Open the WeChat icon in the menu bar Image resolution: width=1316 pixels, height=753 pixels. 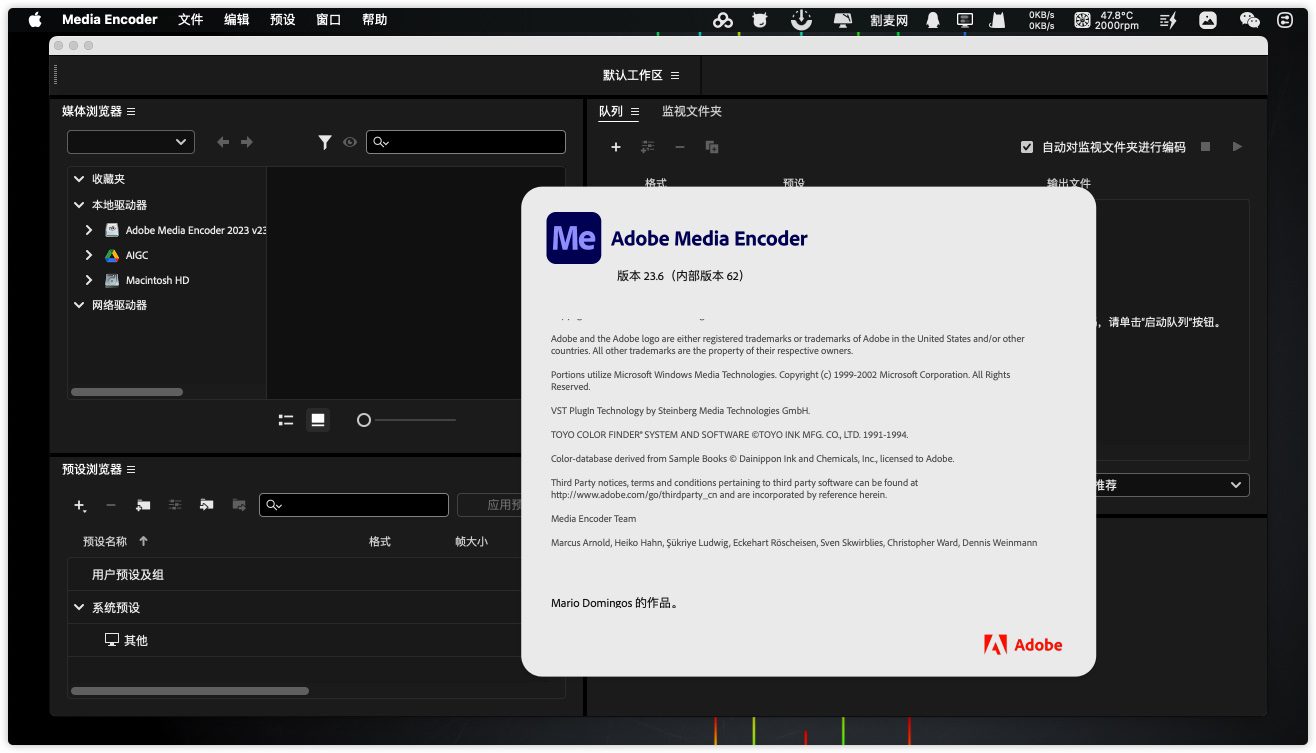click(x=1249, y=20)
